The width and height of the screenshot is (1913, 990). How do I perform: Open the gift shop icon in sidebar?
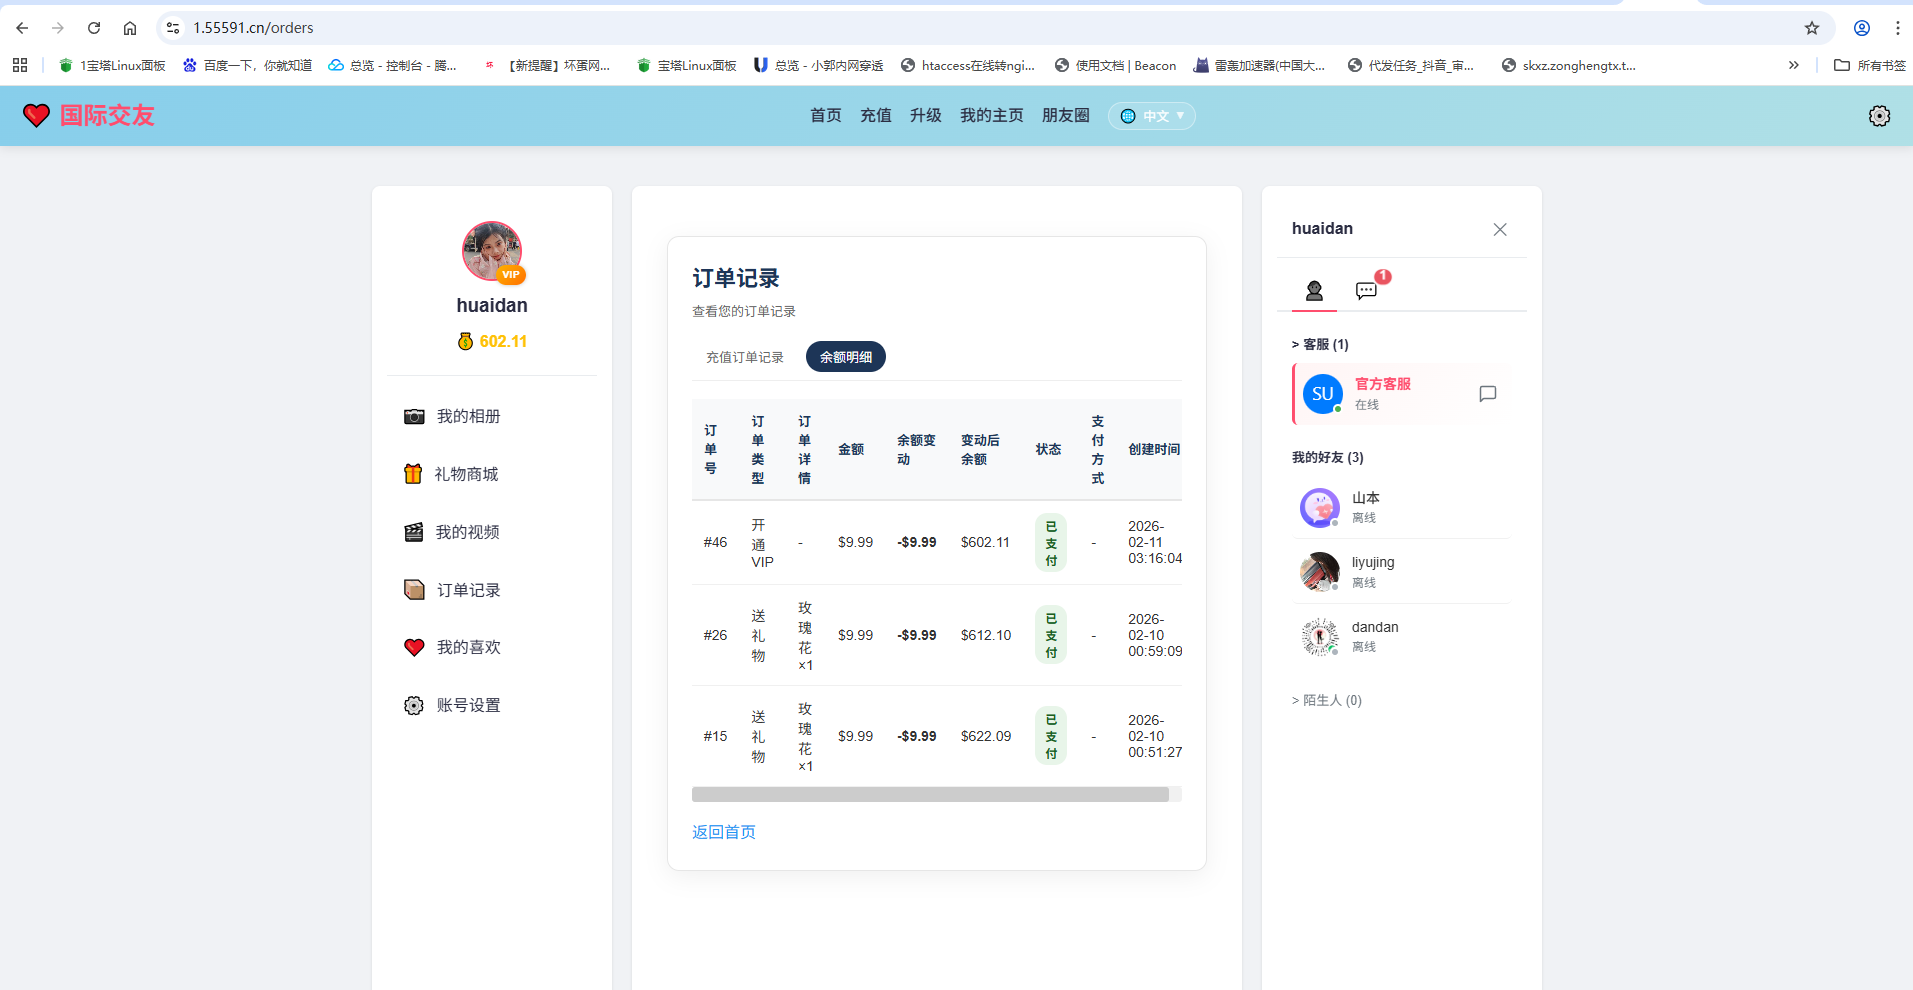click(413, 474)
